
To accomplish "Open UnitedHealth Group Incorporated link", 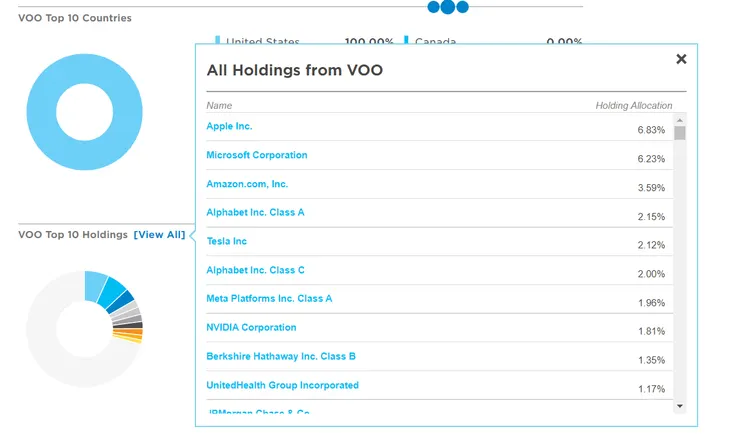I will click(282, 385).
